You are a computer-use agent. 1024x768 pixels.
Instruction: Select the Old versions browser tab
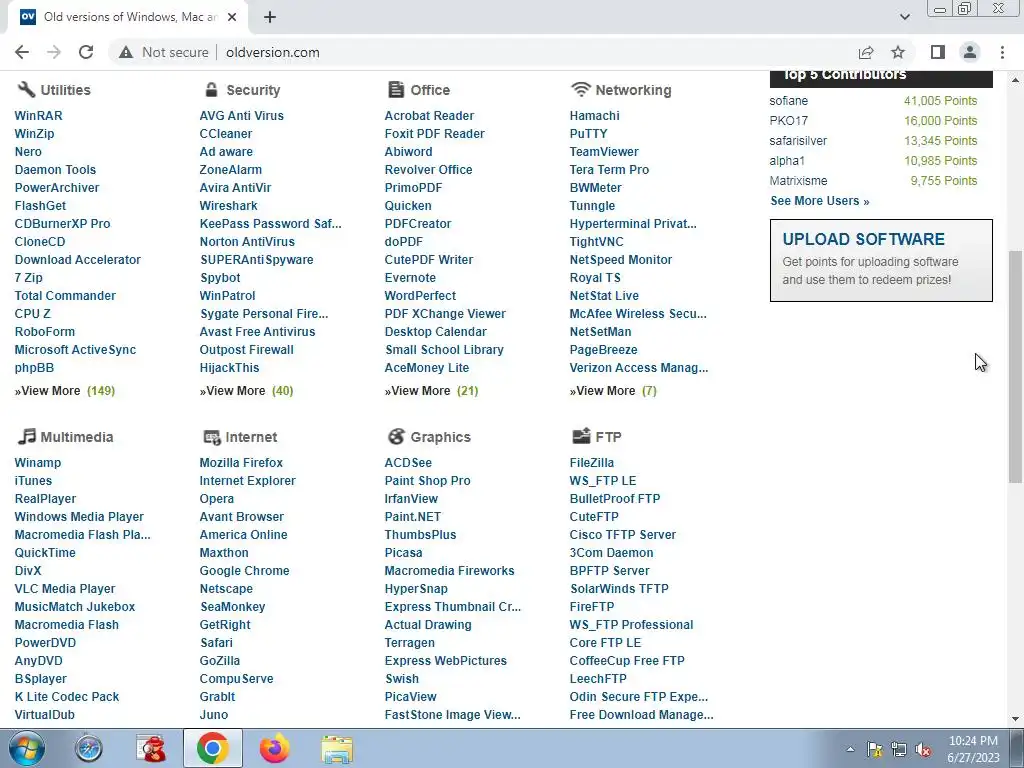[127, 17]
